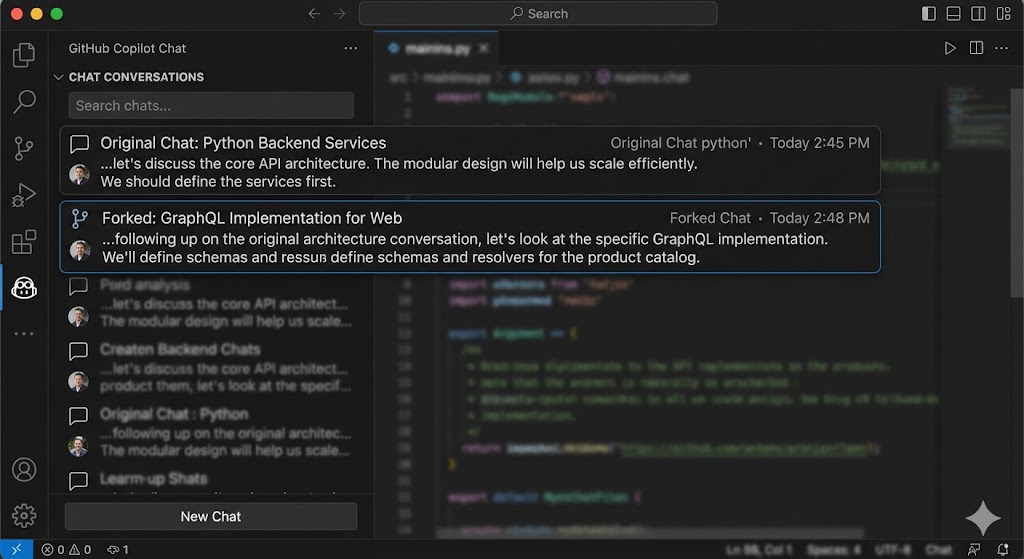This screenshot has height=559, width=1024.
Task: Go back with the left arrow
Action: [x=314, y=14]
